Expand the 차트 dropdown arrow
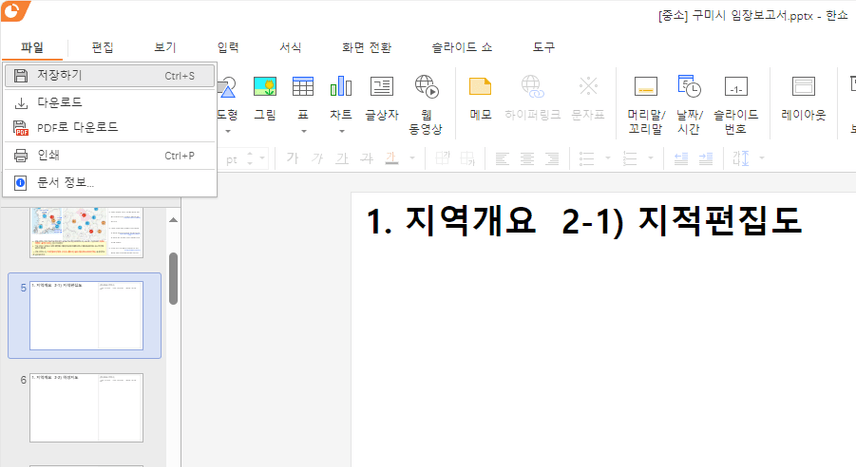The image size is (856, 467). [341, 131]
